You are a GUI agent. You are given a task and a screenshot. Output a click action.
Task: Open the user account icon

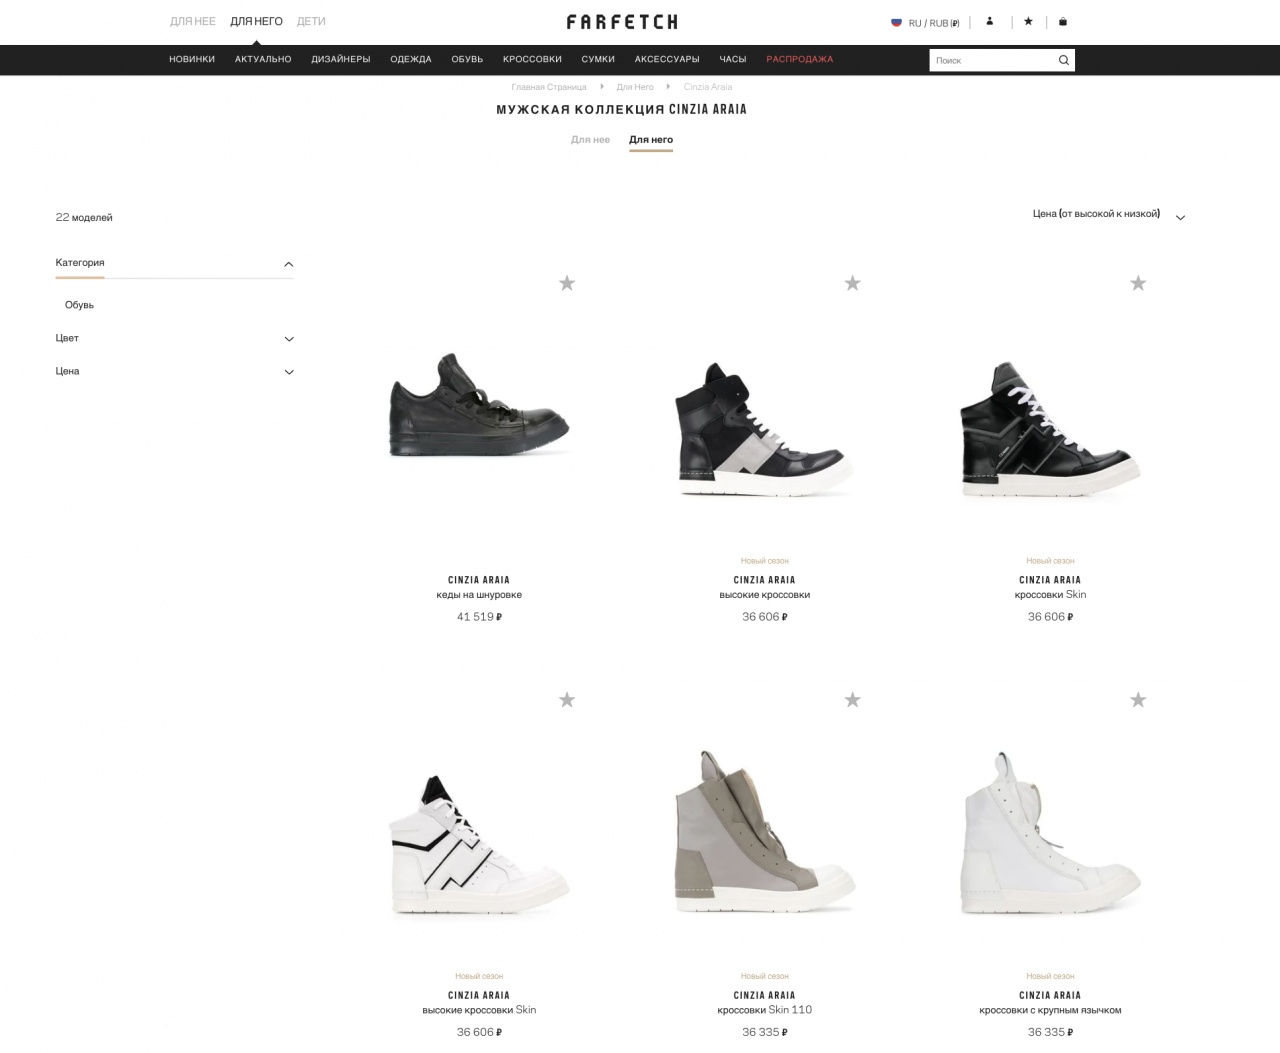coord(989,21)
